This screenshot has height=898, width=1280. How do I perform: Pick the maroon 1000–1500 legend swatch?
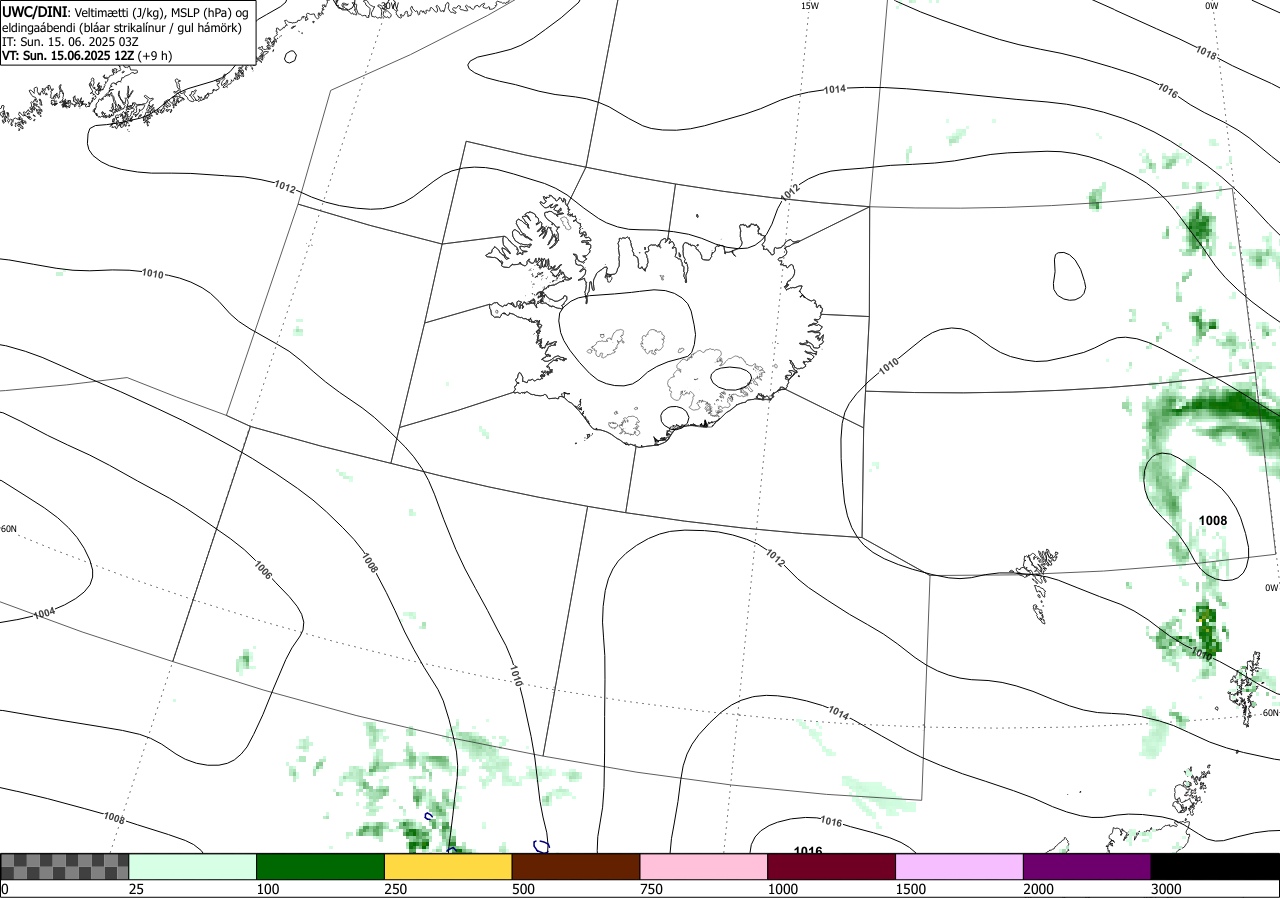coord(832,866)
